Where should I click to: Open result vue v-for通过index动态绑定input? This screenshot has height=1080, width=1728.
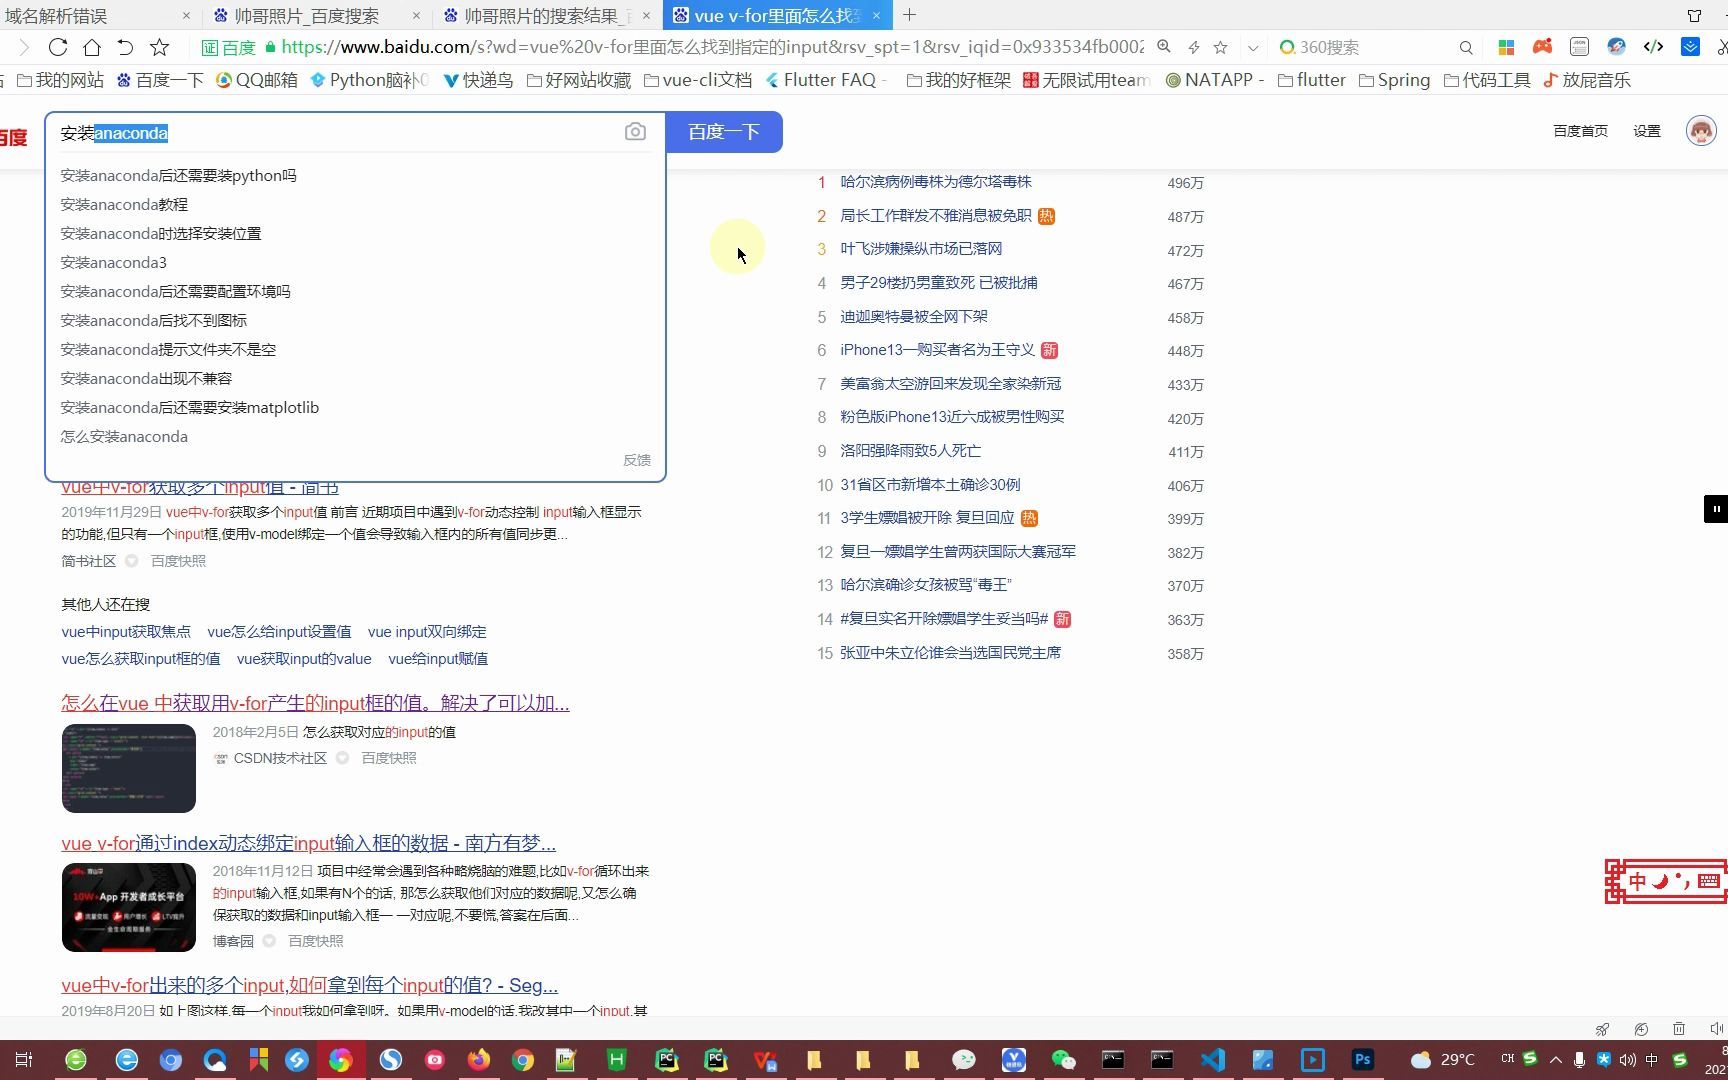pyautogui.click(x=308, y=843)
